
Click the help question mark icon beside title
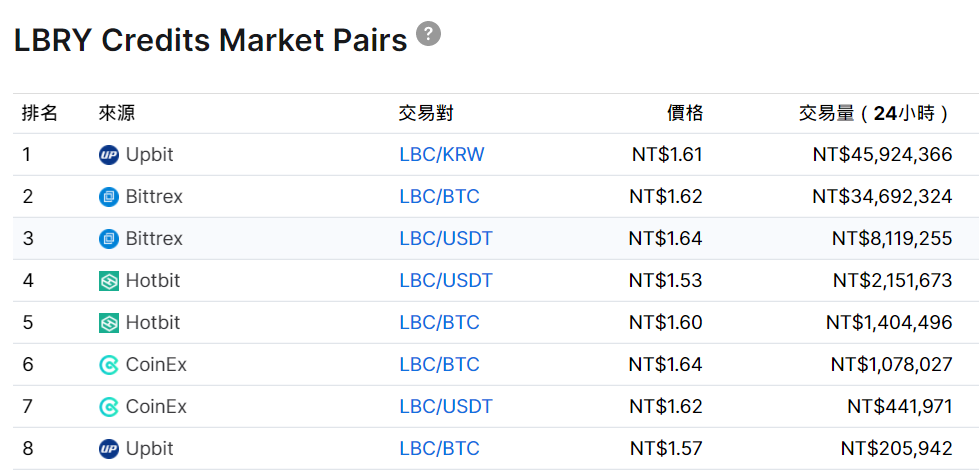pyautogui.click(x=429, y=33)
